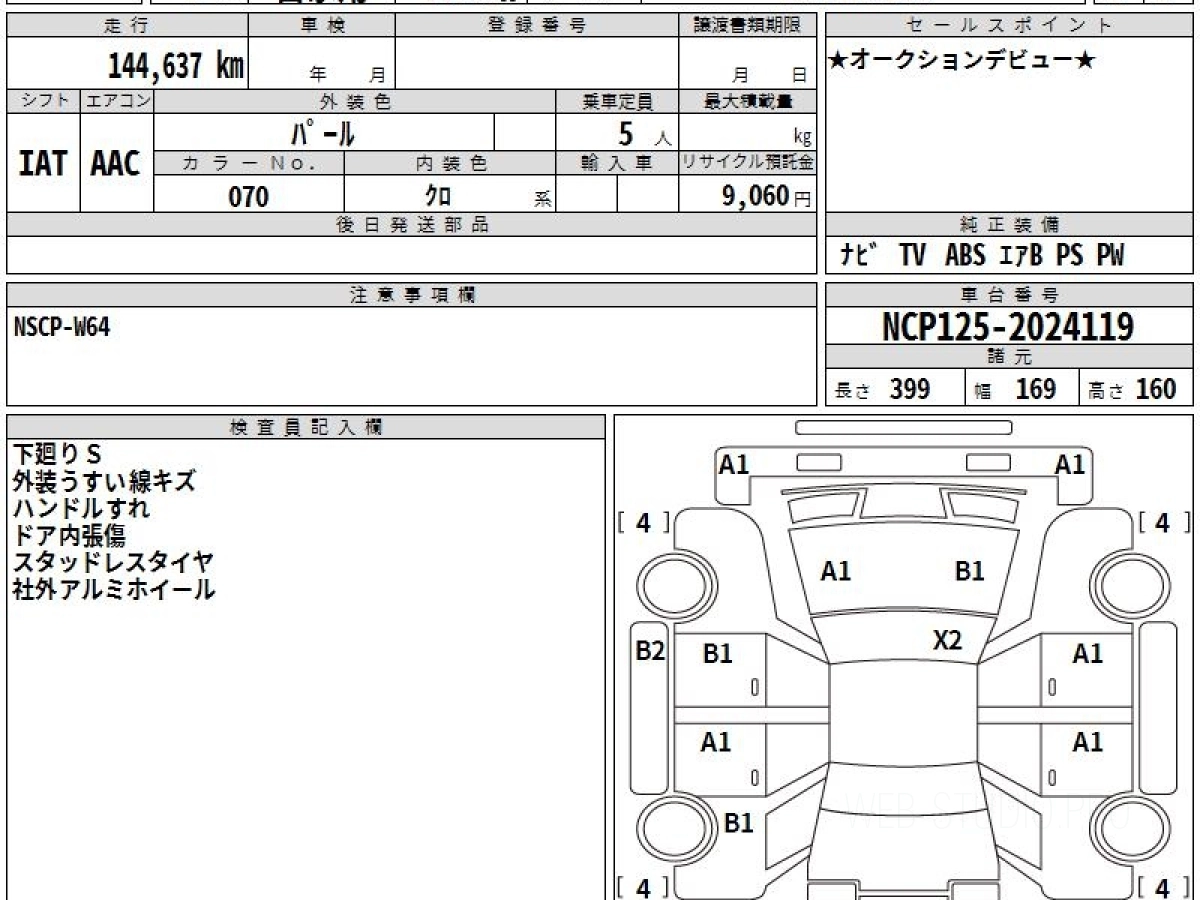Click the 車台番号 header
This screenshot has width=1200, height=900.
[1009, 295]
